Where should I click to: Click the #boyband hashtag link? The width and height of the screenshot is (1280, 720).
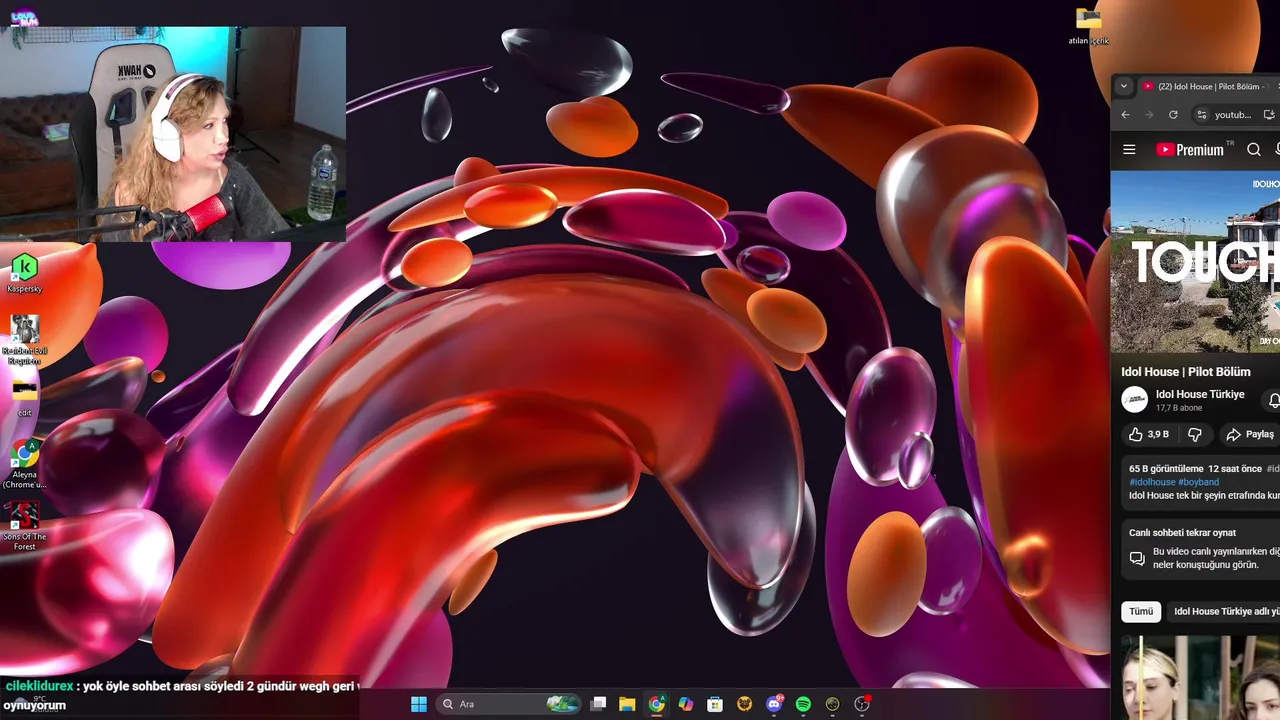tap(1198, 482)
